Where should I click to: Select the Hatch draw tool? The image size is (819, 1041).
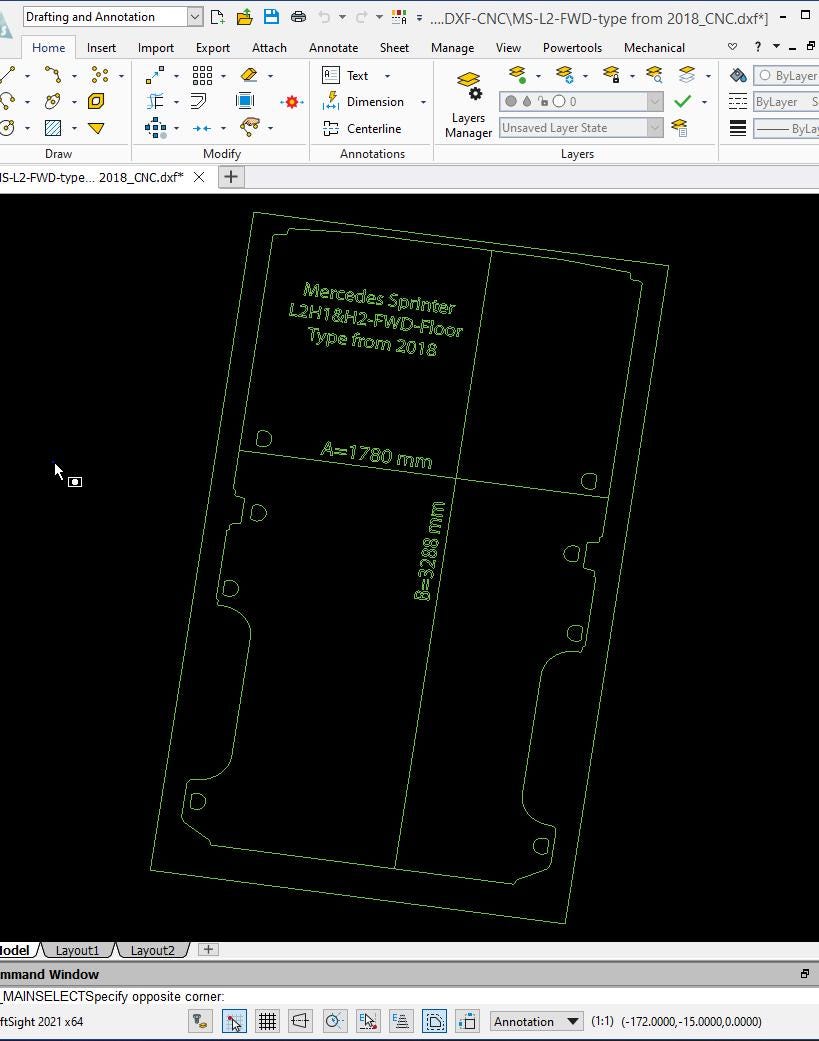click(x=52, y=127)
